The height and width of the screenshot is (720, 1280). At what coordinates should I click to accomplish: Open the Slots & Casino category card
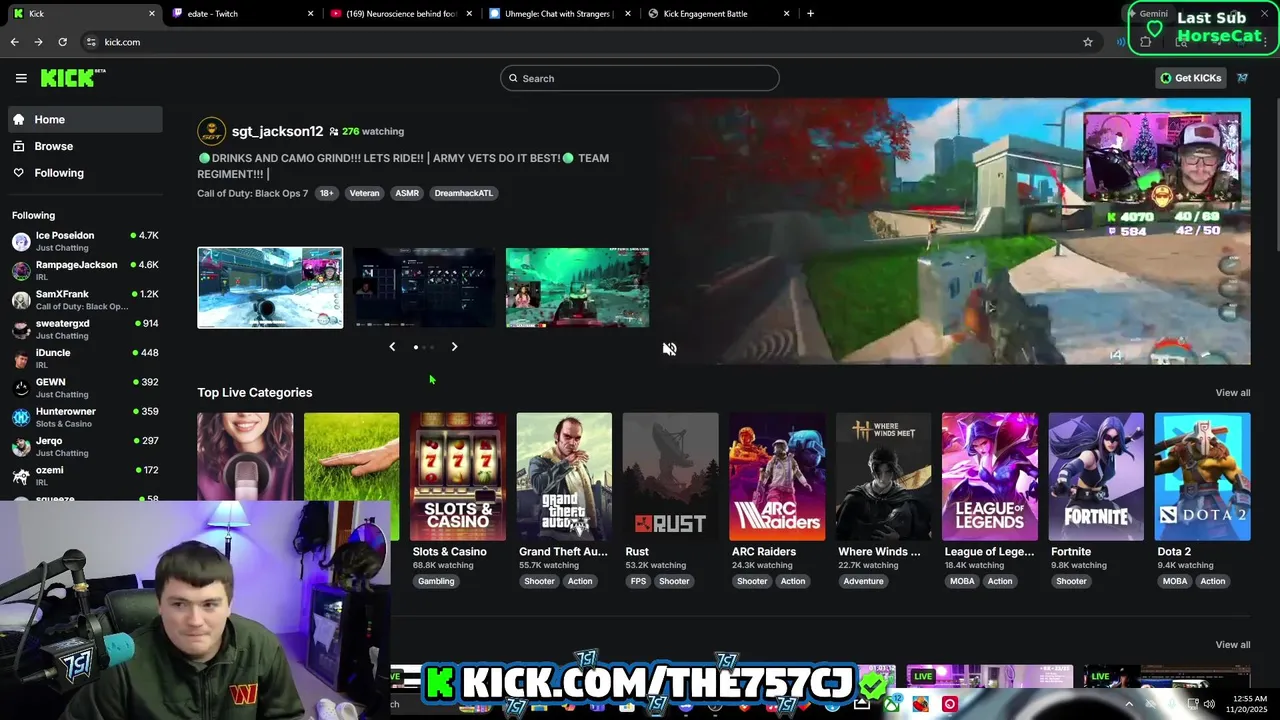pyautogui.click(x=458, y=477)
